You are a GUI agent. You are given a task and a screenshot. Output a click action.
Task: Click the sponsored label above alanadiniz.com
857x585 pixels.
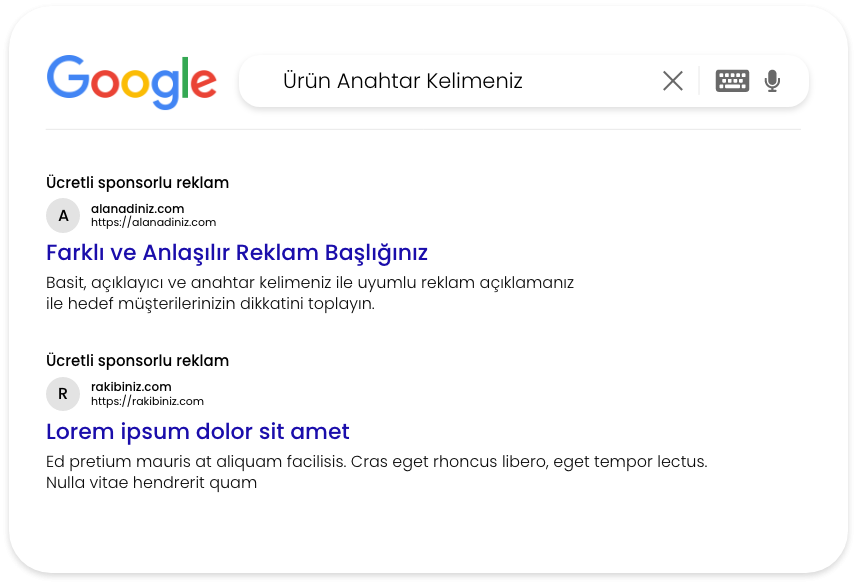click(137, 182)
